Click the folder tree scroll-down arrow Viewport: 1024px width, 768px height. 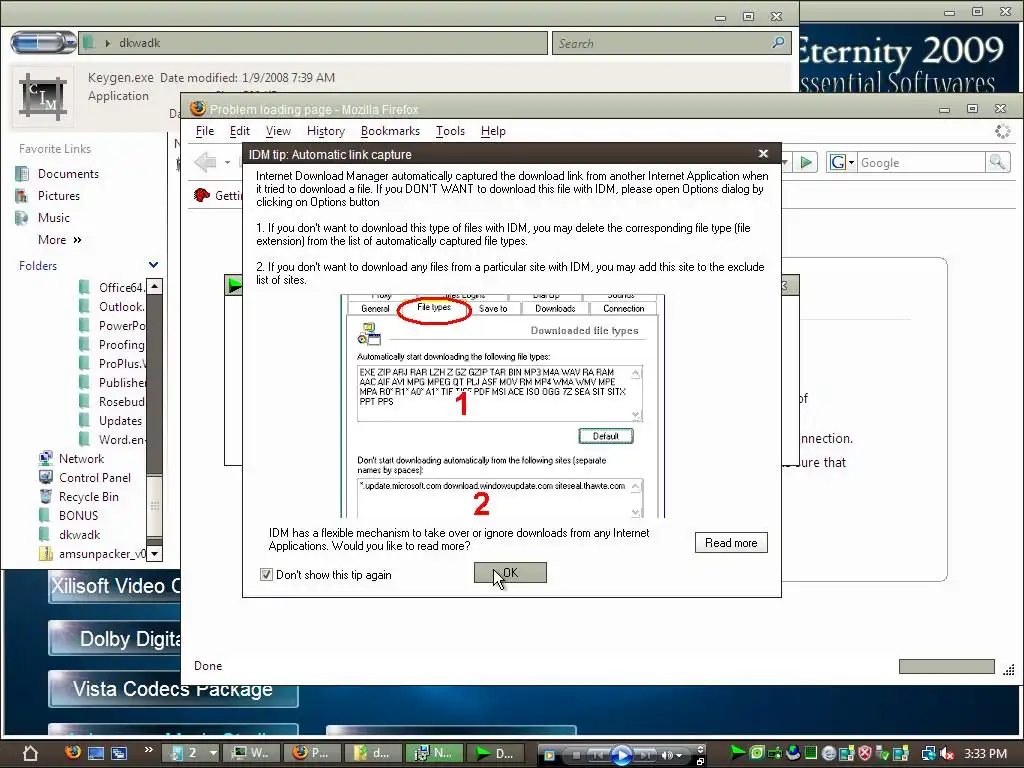[x=154, y=554]
